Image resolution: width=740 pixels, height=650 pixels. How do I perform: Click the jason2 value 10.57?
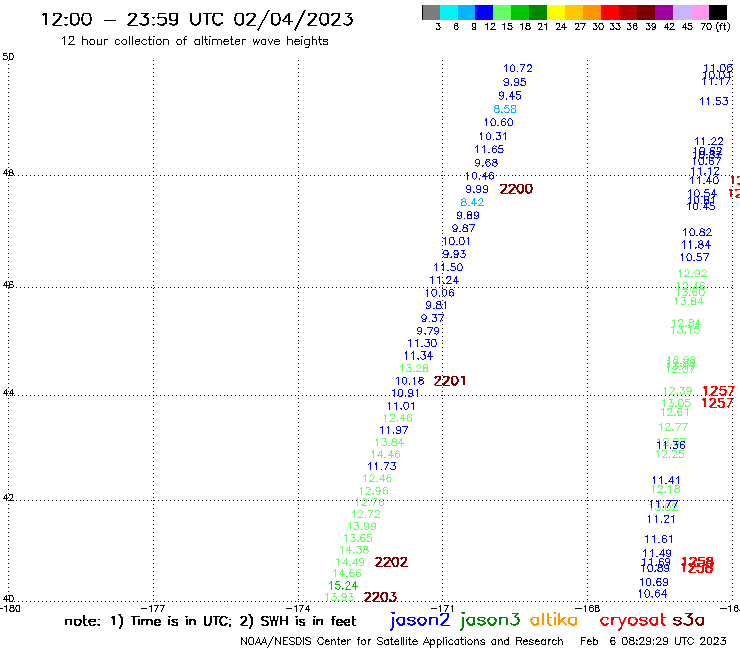[x=694, y=257]
